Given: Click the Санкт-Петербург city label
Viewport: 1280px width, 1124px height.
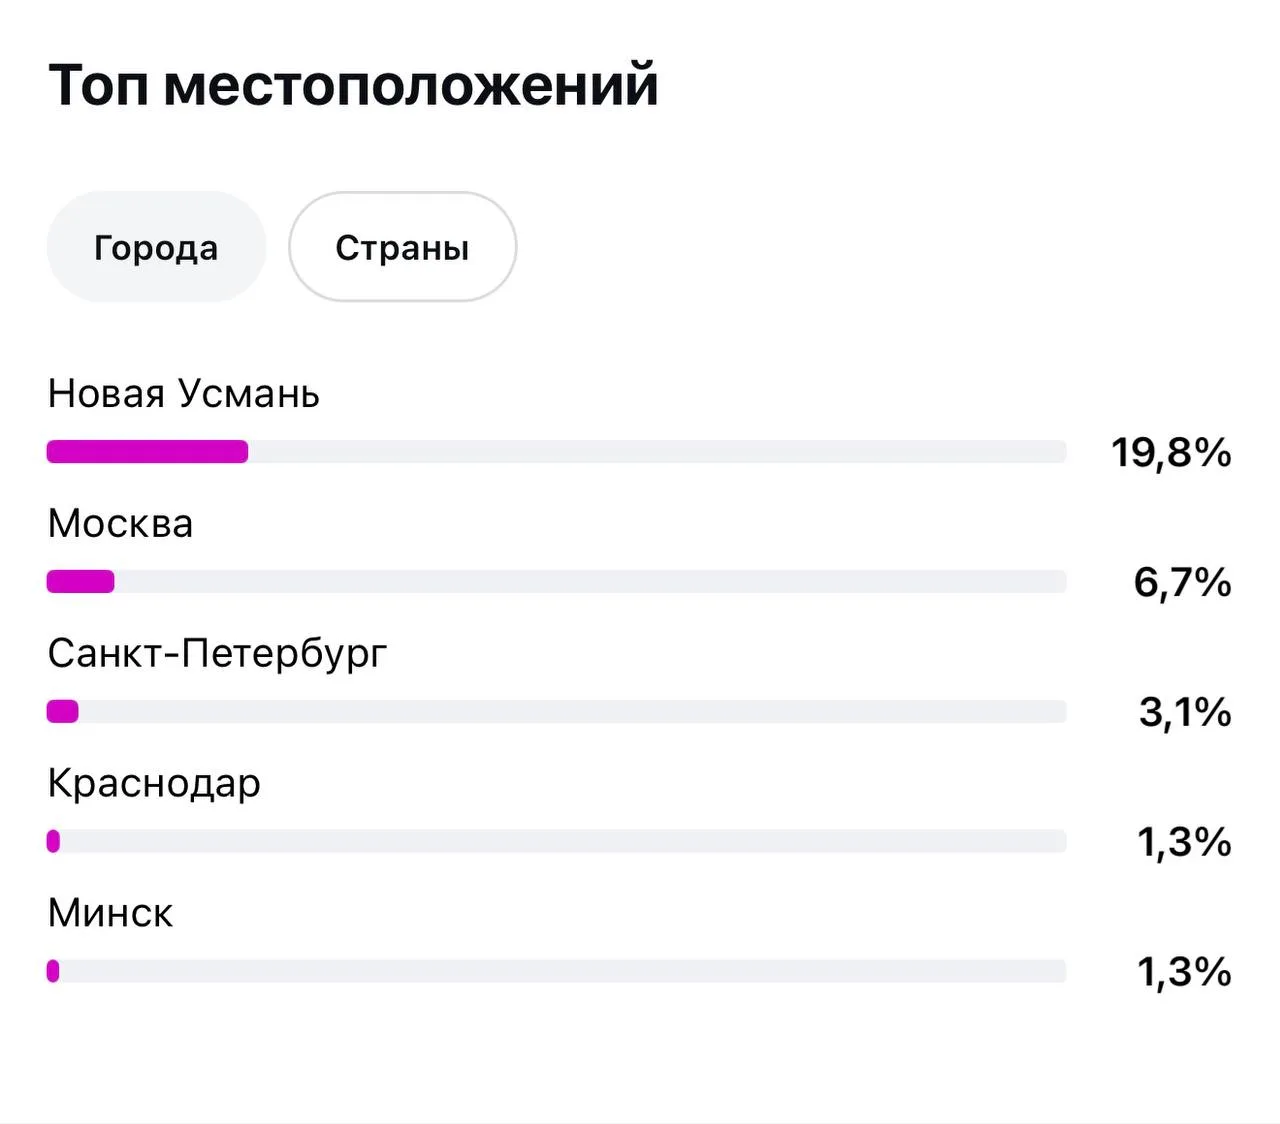Looking at the screenshot, I should pos(217,654).
